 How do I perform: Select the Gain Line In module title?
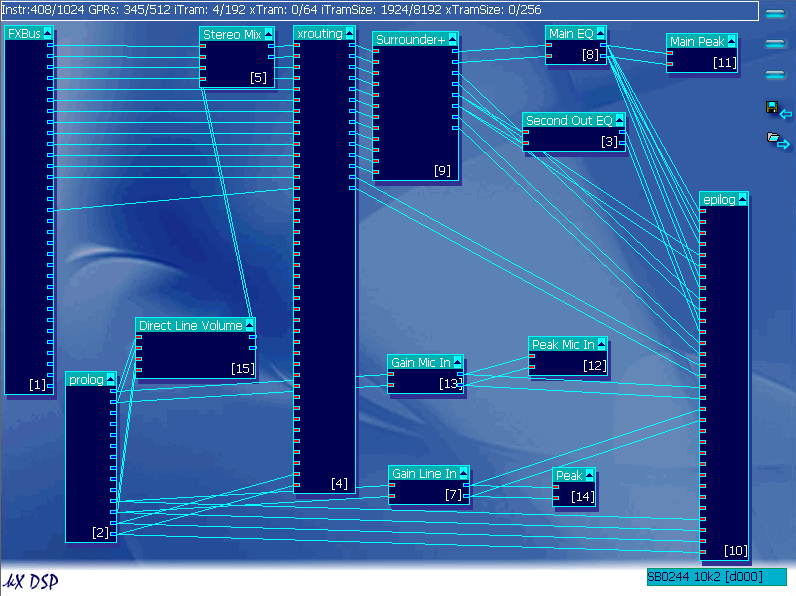423,473
